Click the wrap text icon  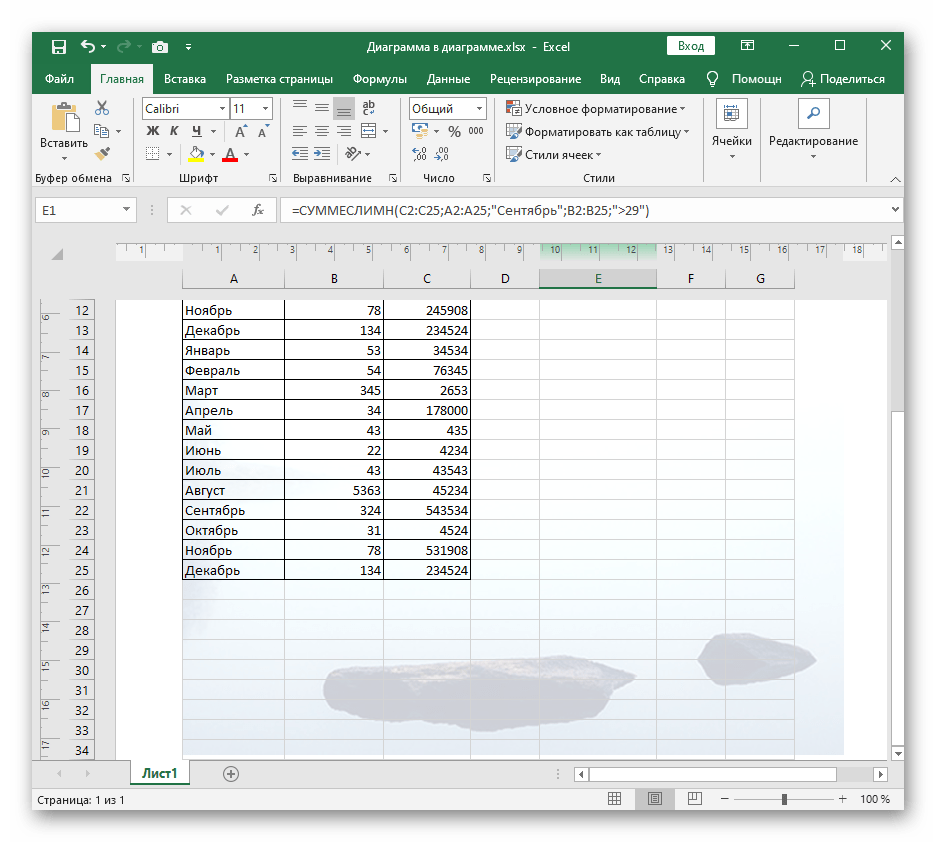pyautogui.click(x=368, y=108)
